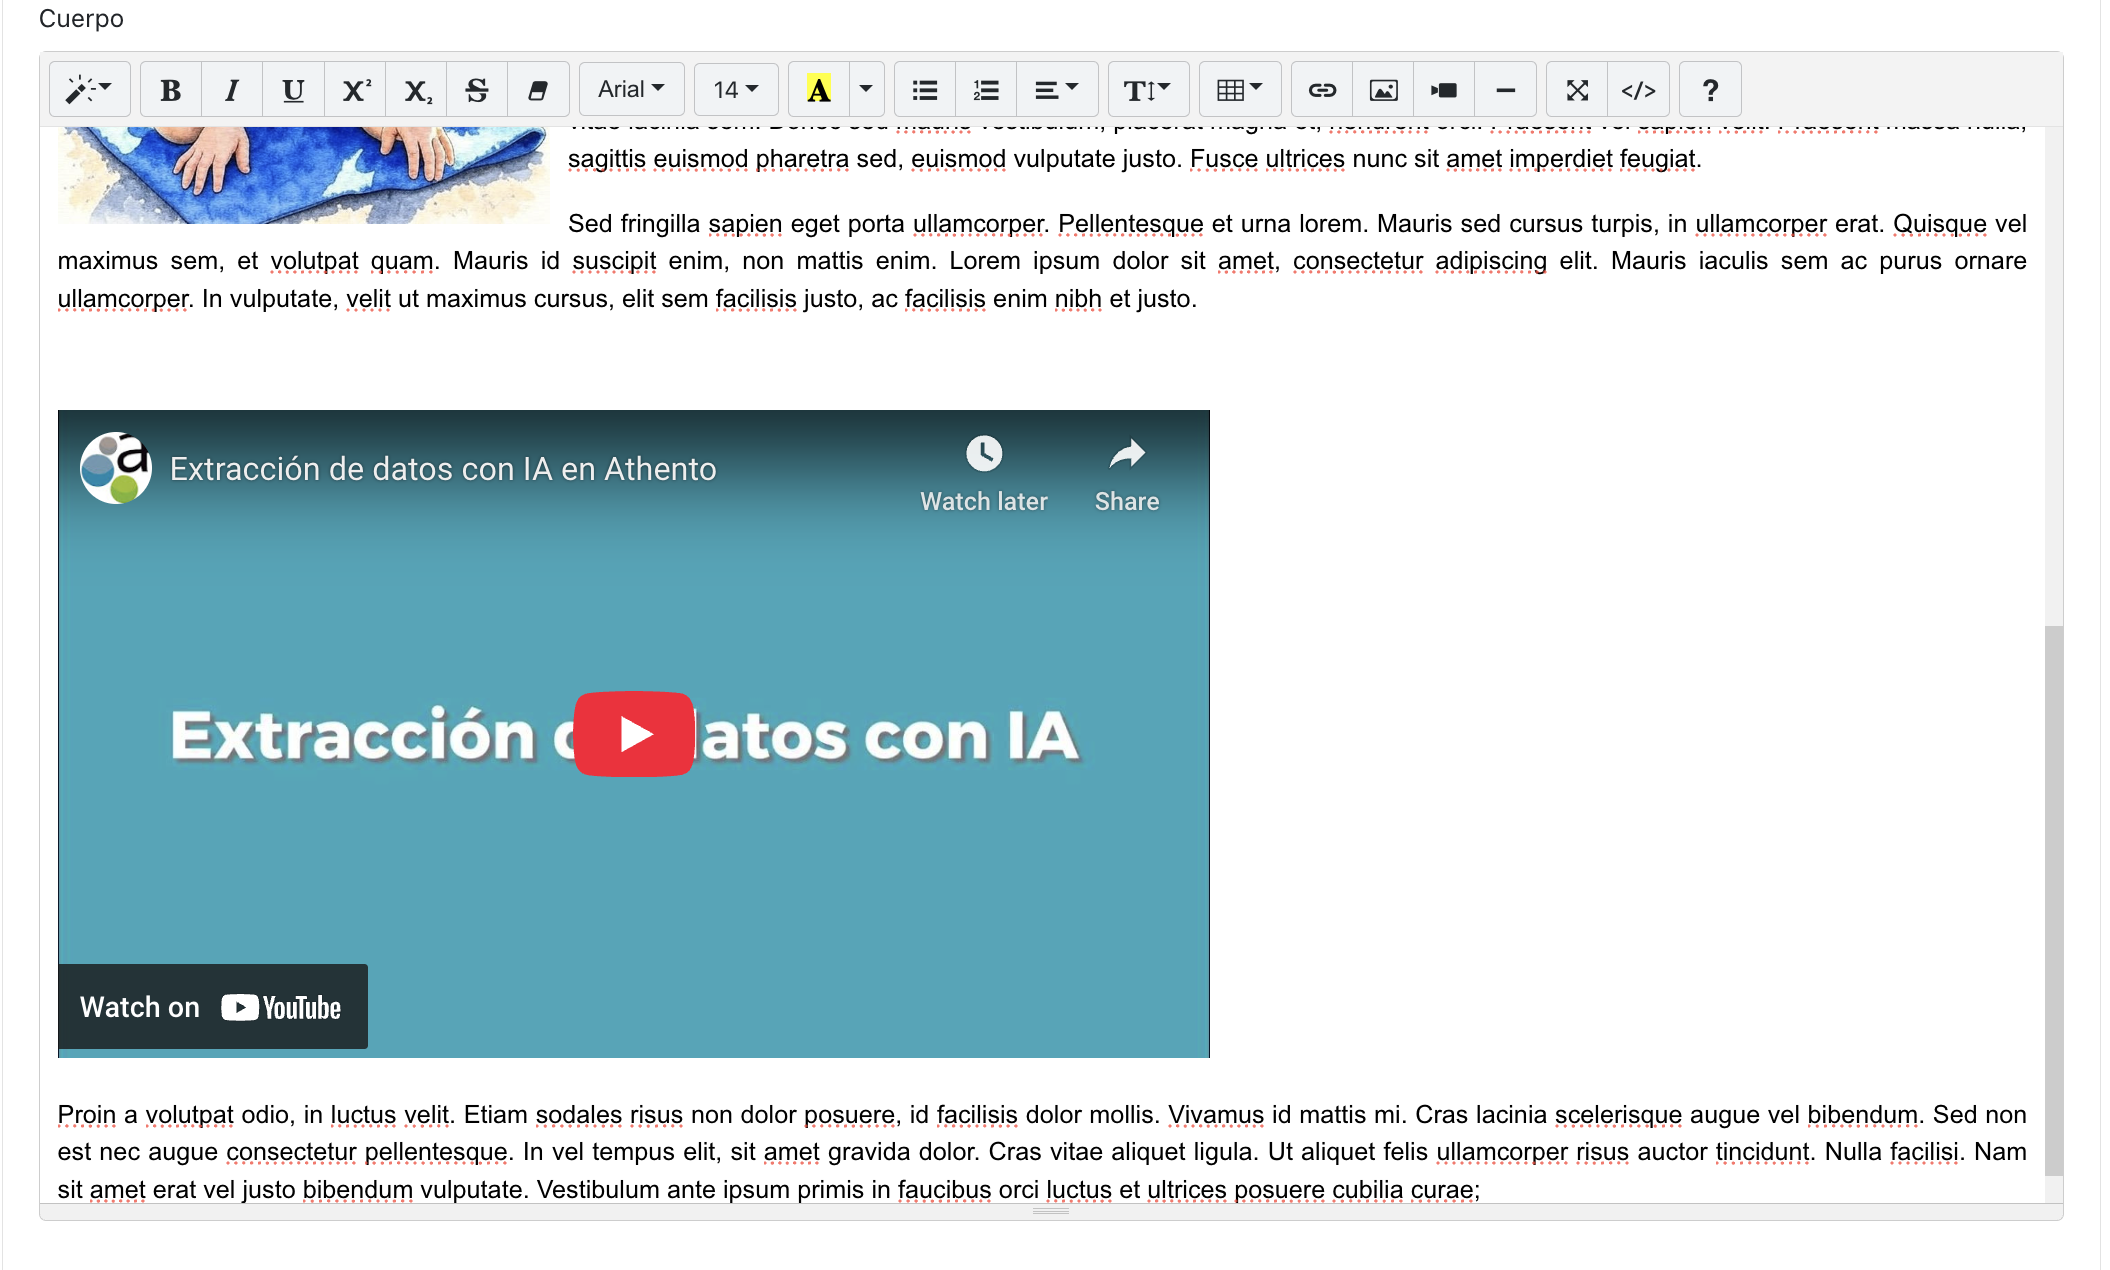
Task: Toggle italic formatting
Action: (232, 90)
